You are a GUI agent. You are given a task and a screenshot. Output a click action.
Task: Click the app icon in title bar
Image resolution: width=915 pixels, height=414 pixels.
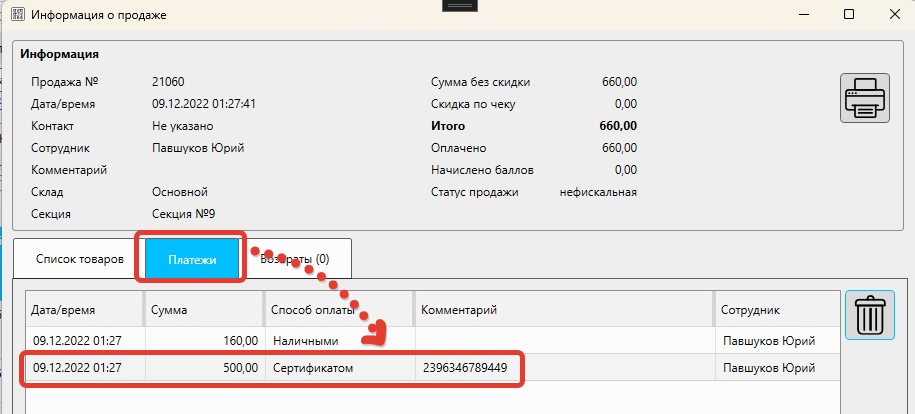(x=17, y=15)
